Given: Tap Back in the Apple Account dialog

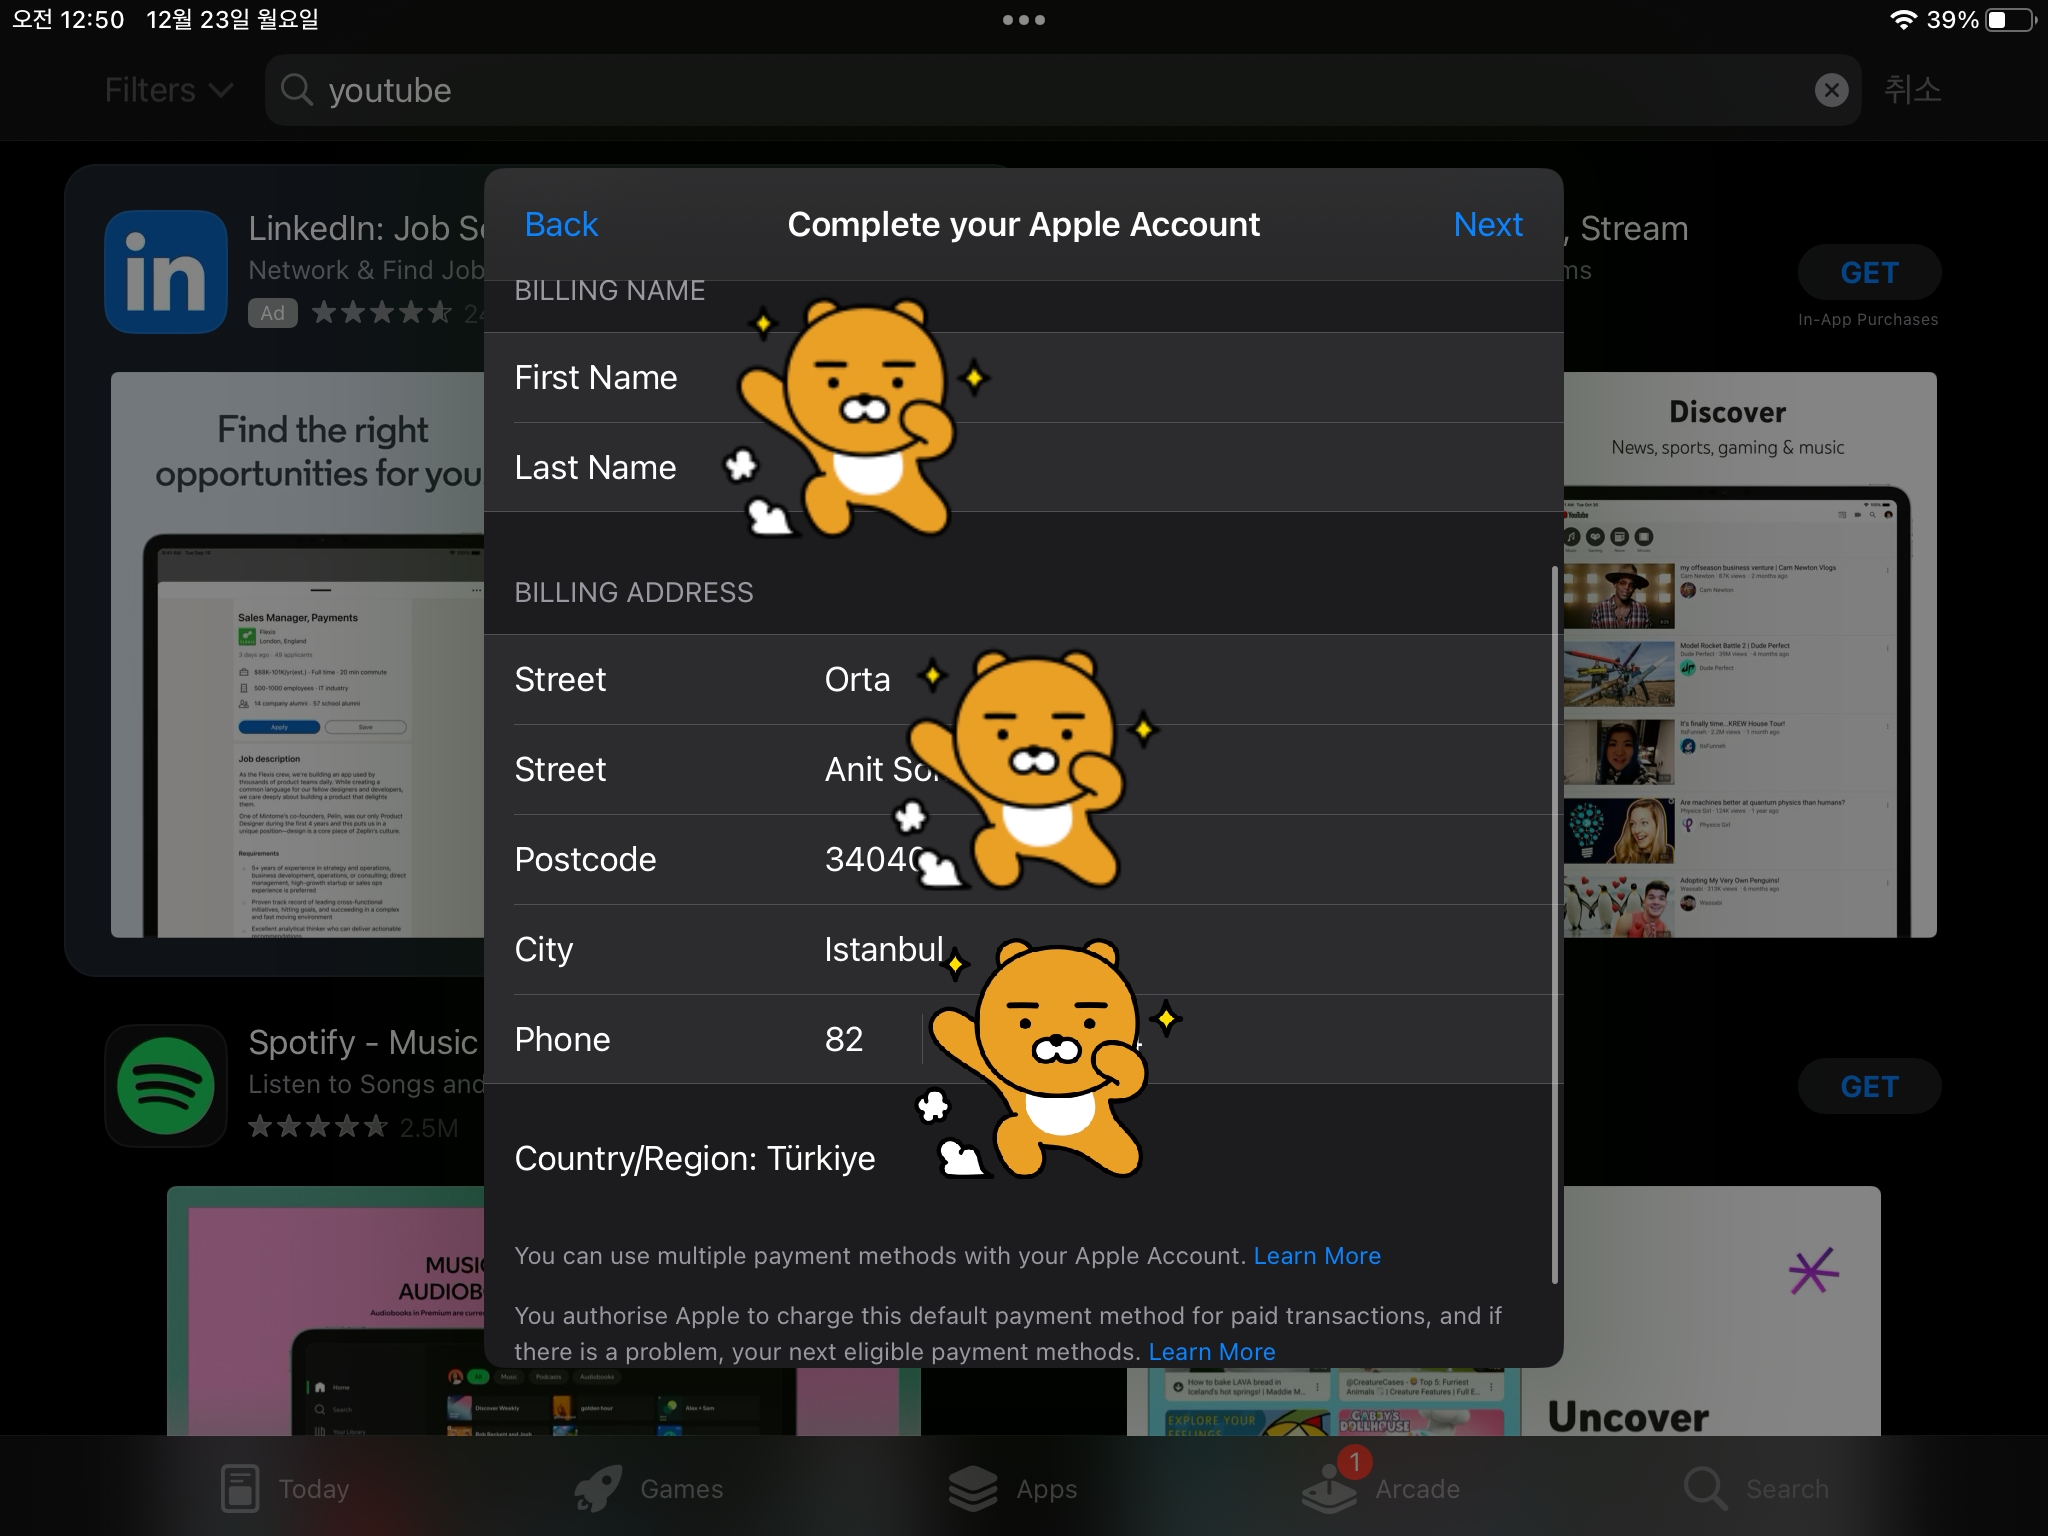Looking at the screenshot, I should point(561,224).
